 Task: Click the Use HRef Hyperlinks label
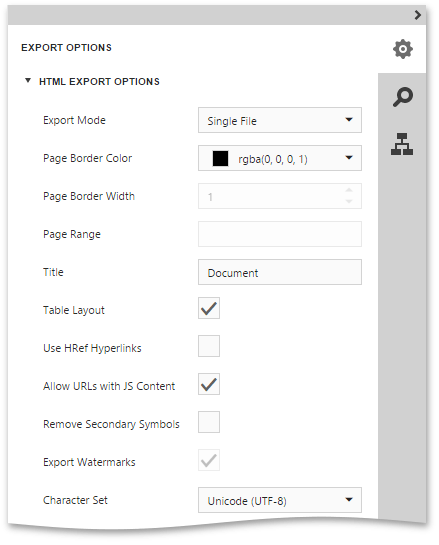[92, 348]
